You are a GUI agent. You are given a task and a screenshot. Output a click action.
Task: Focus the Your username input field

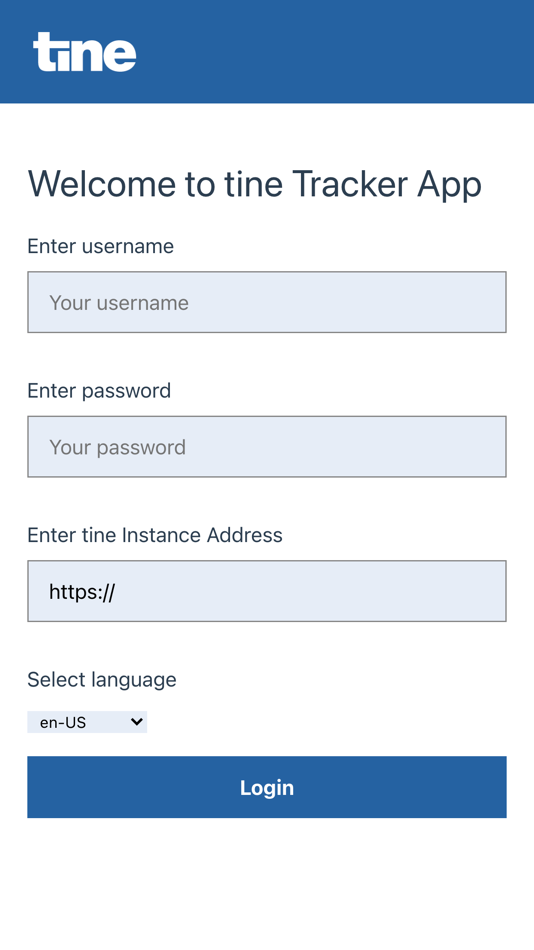point(267,302)
